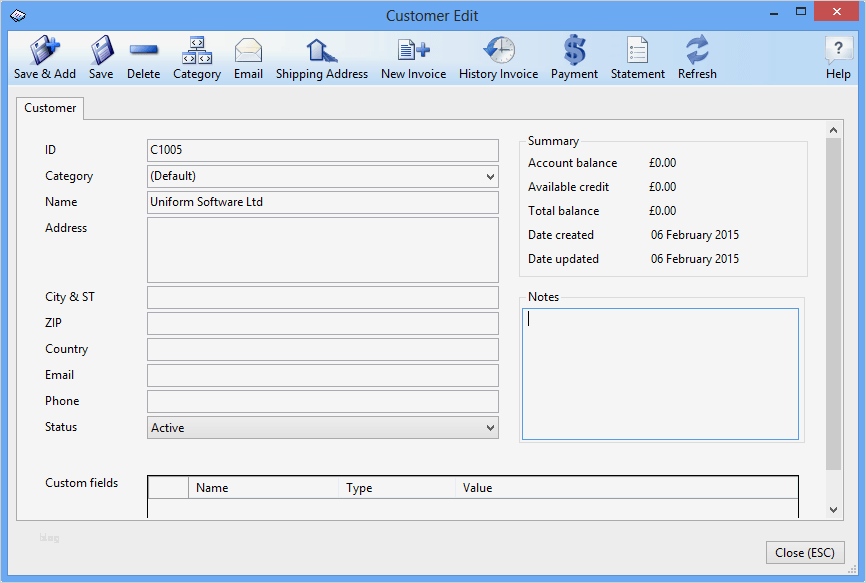866x583 pixels.
Task: Open Shipping Address from the toolbar
Action: tap(321, 50)
